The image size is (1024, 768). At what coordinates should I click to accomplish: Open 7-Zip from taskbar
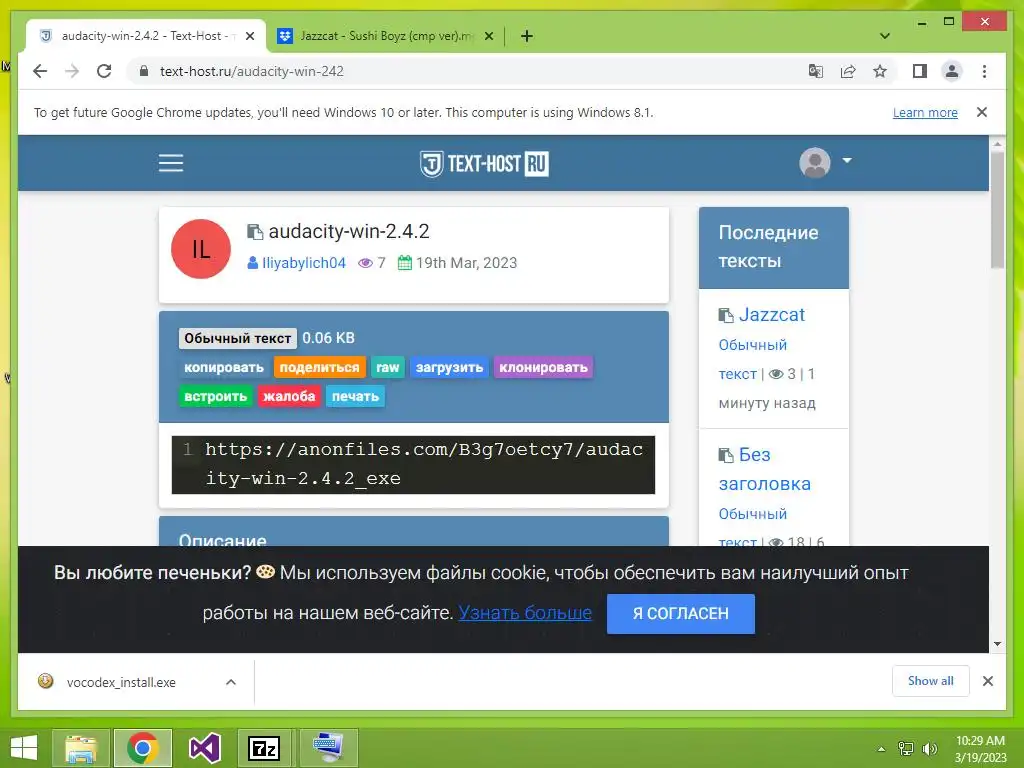264,748
